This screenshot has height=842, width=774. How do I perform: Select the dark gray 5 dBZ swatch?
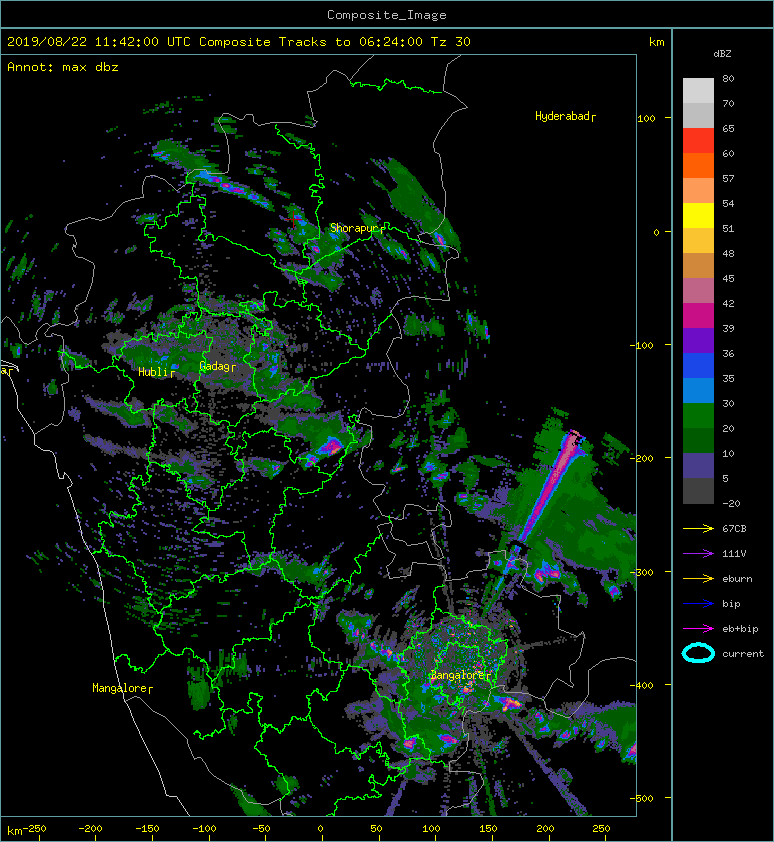tap(698, 490)
